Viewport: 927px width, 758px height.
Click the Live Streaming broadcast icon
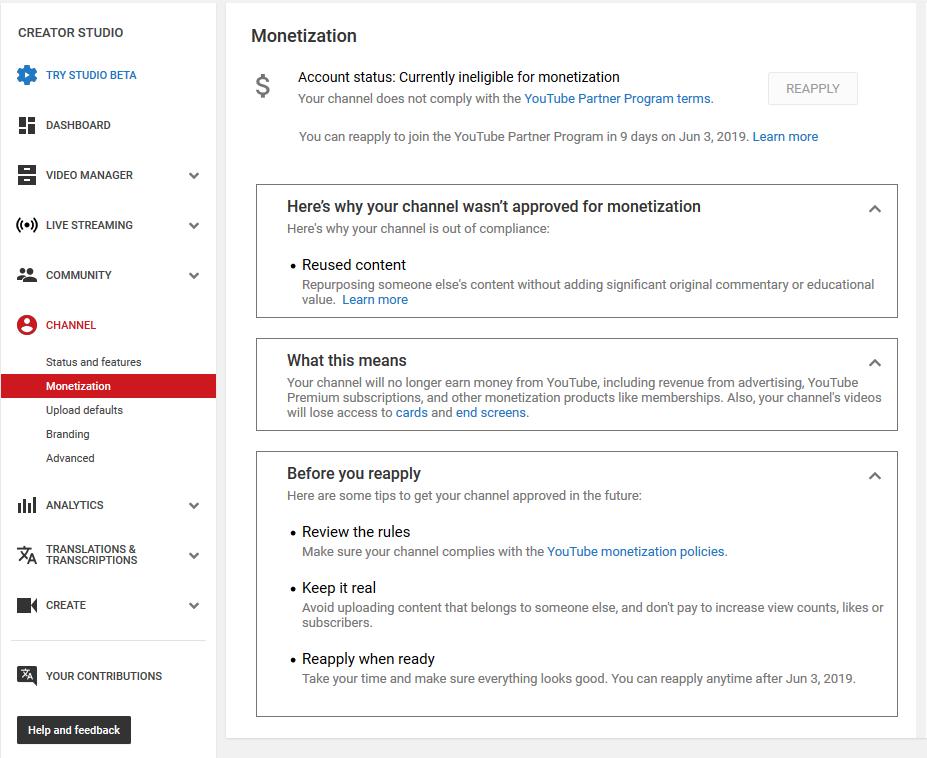click(27, 225)
